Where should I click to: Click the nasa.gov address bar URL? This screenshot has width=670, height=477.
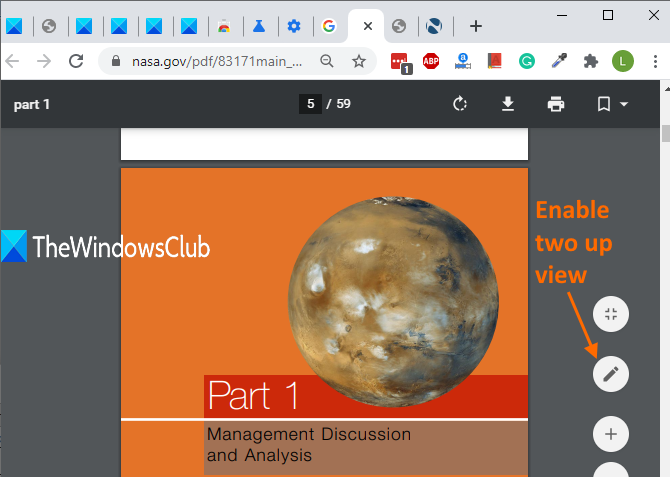217,62
